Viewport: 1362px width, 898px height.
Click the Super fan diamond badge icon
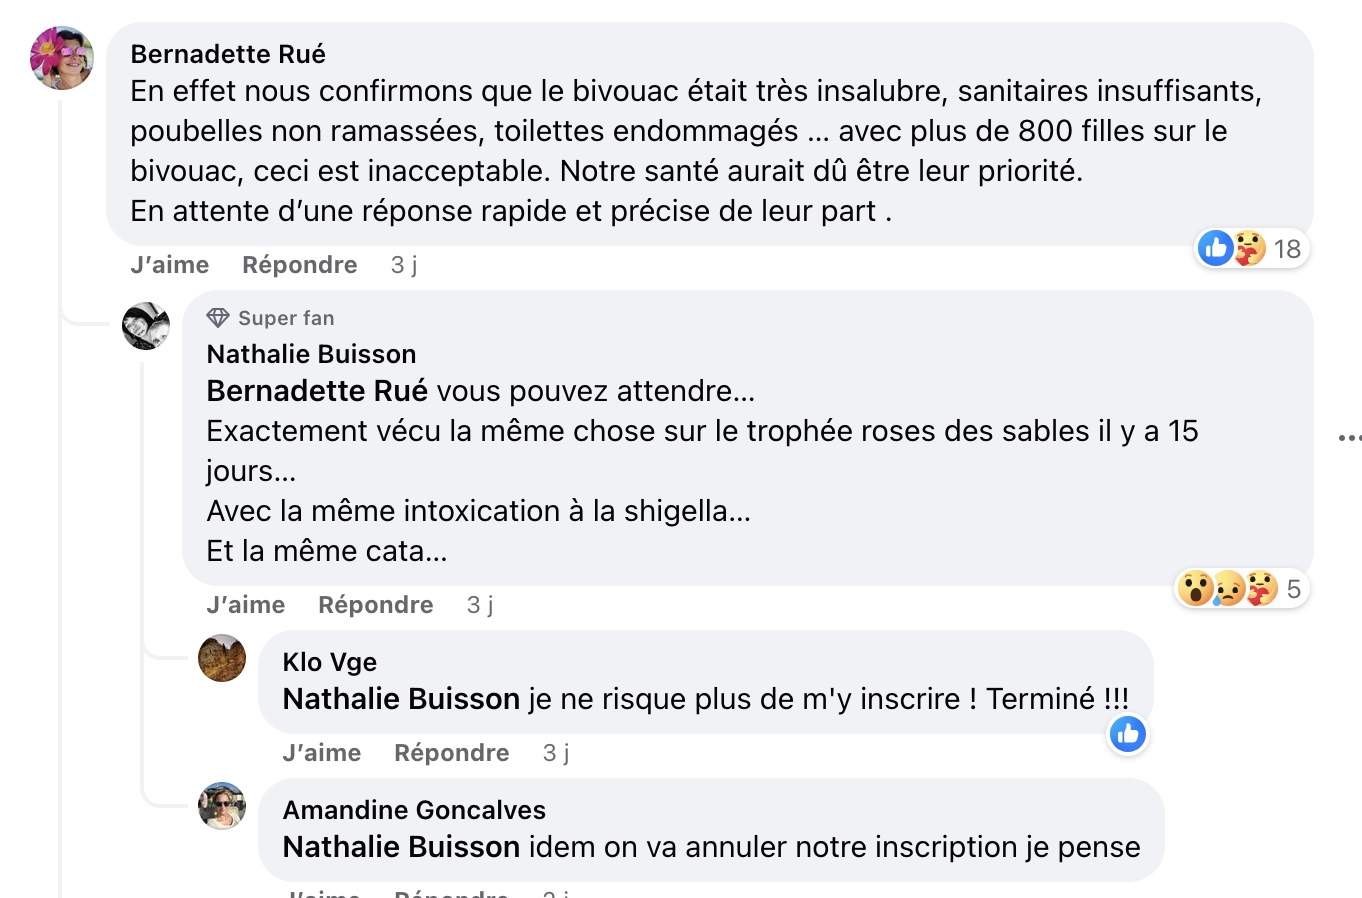coord(218,318)
